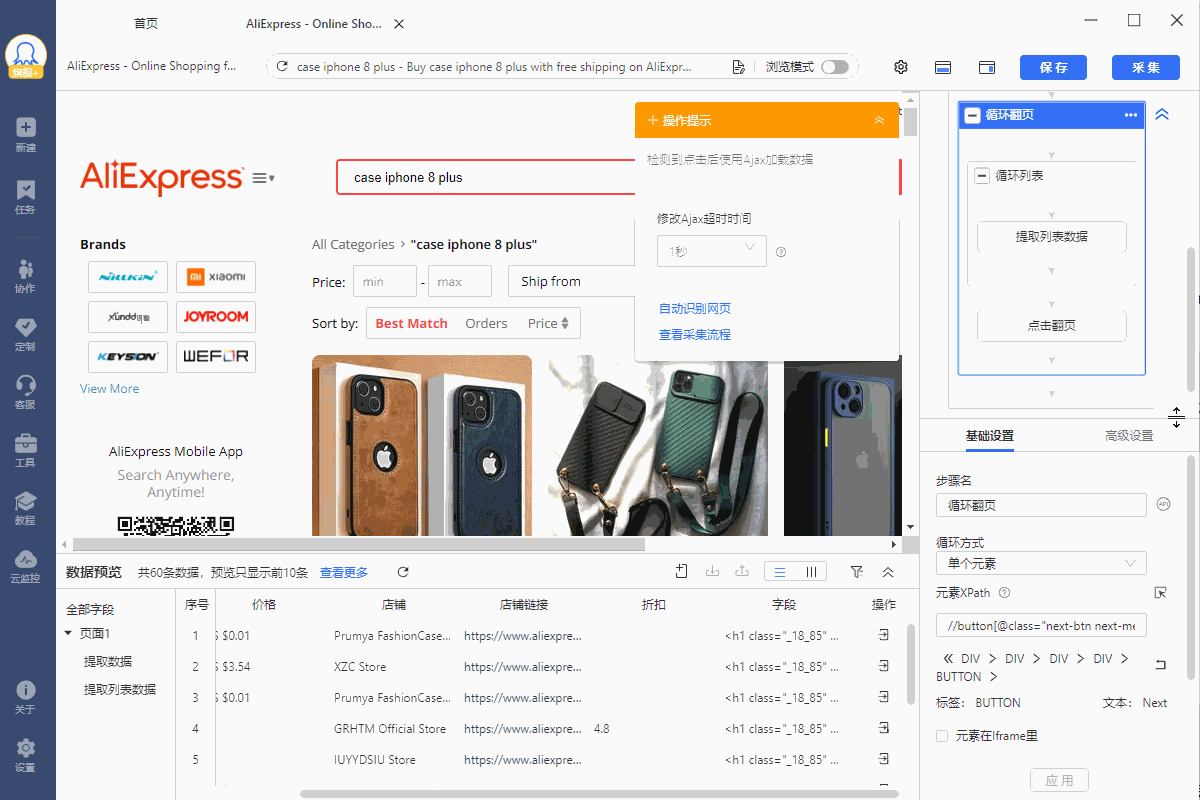Click the 保存 (Save) button

(1054, 67)
